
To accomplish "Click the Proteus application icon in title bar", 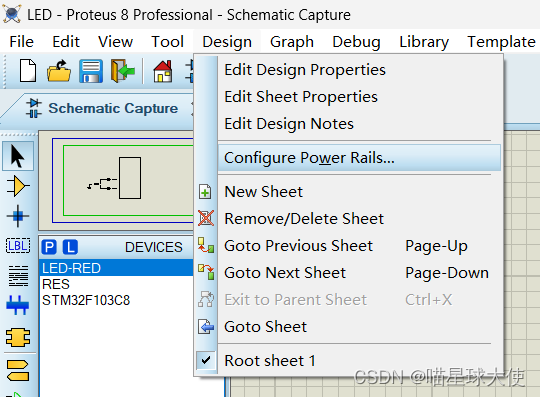I will click(x=12, y=14).
